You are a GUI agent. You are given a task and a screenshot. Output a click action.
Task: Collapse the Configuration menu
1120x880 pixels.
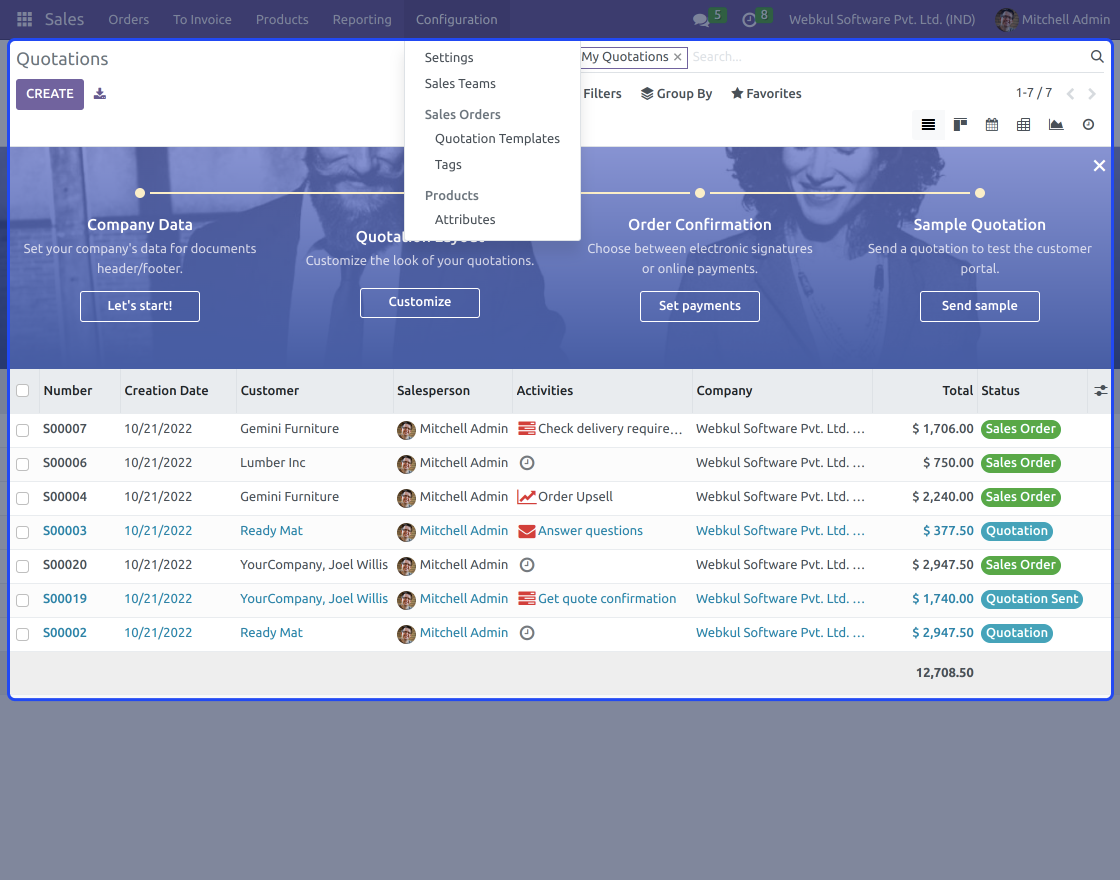[456, 19]
